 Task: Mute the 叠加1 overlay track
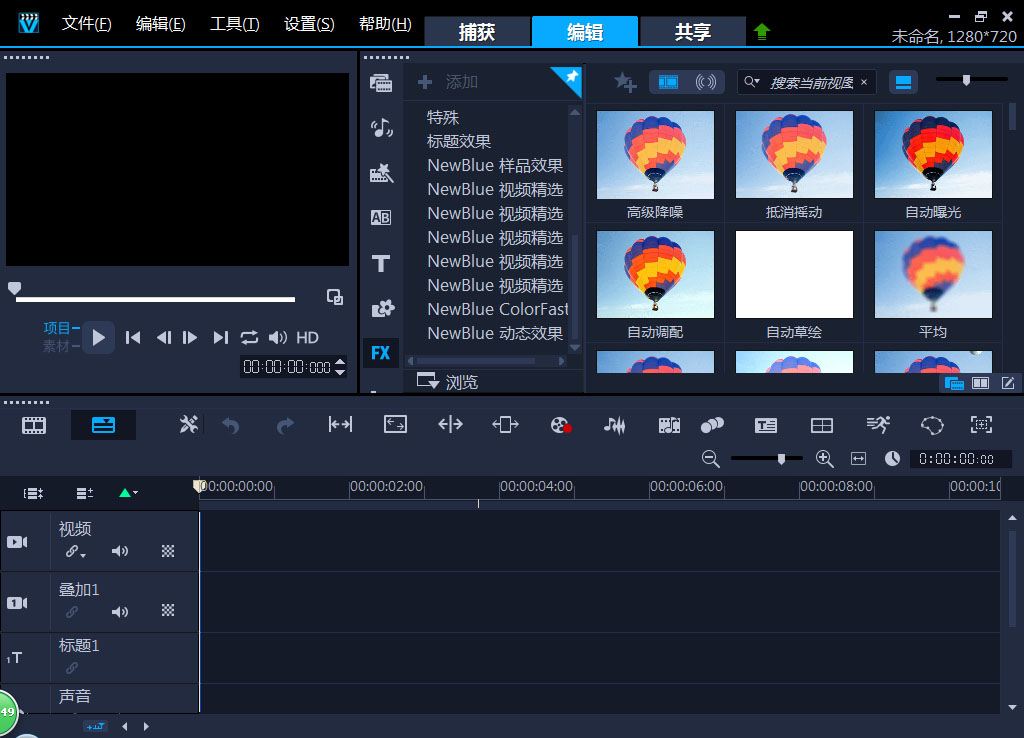120,611
